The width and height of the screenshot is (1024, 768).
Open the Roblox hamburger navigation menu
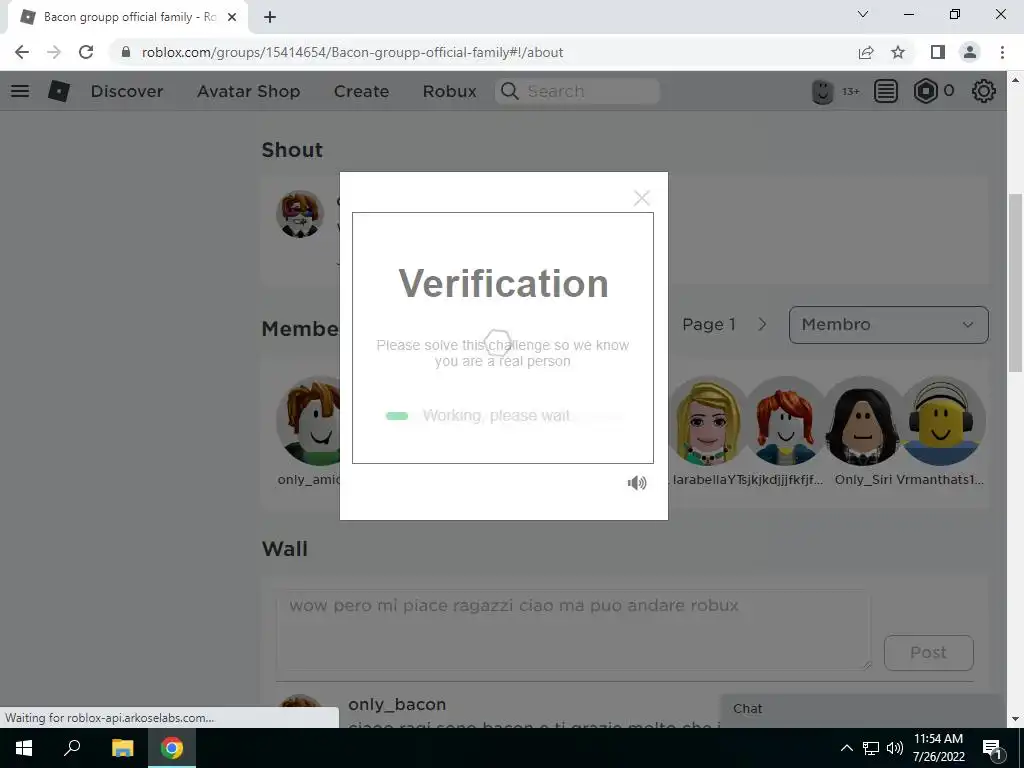tap(20, 91)
